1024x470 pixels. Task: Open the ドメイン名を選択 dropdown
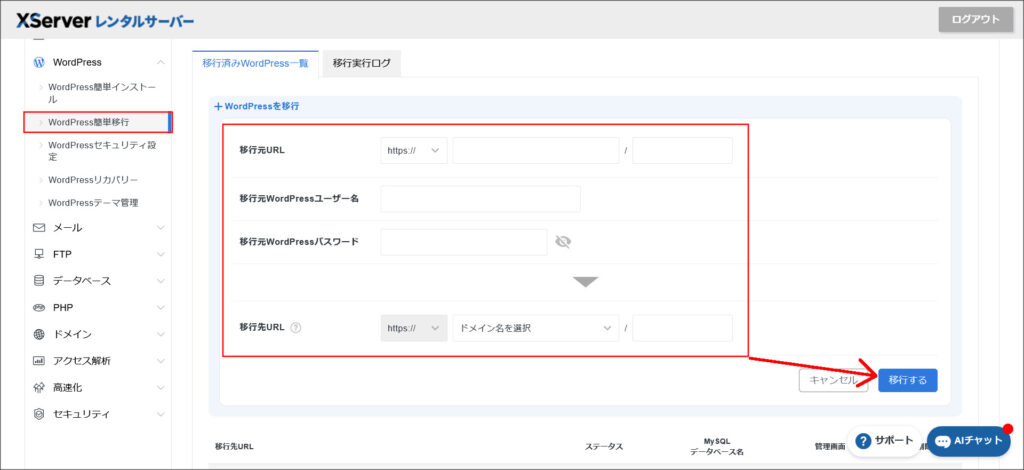coord(536,328)
